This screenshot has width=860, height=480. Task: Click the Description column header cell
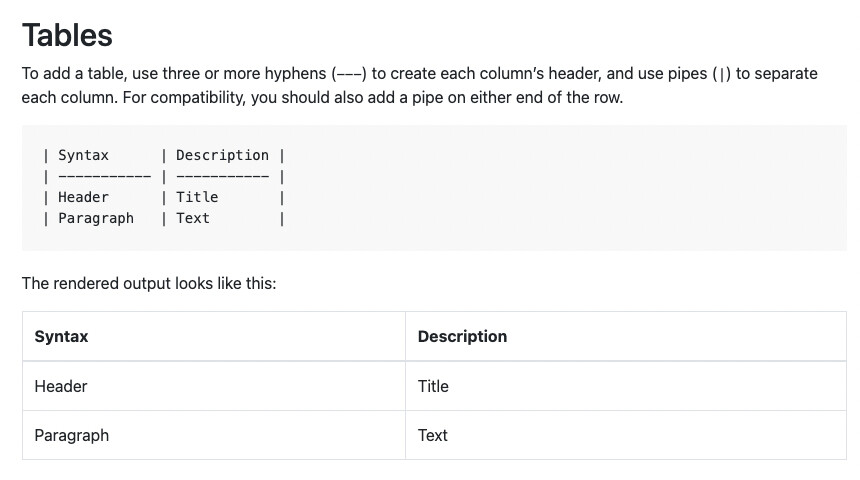(626, 336)
